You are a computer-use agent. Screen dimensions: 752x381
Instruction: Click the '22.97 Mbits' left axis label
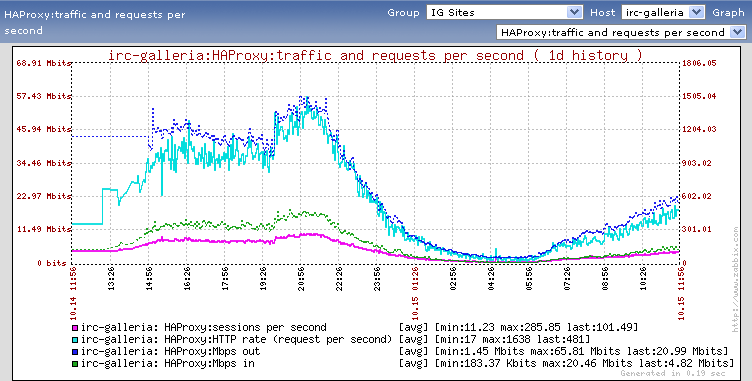[x=43, y=196]
